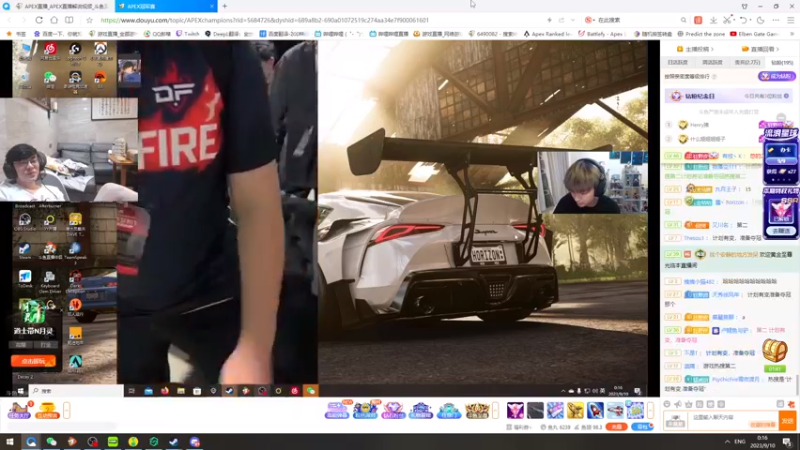Screen dimensions: 800x450
Task: Send the airplane gift item
Action: coord(615,410)
